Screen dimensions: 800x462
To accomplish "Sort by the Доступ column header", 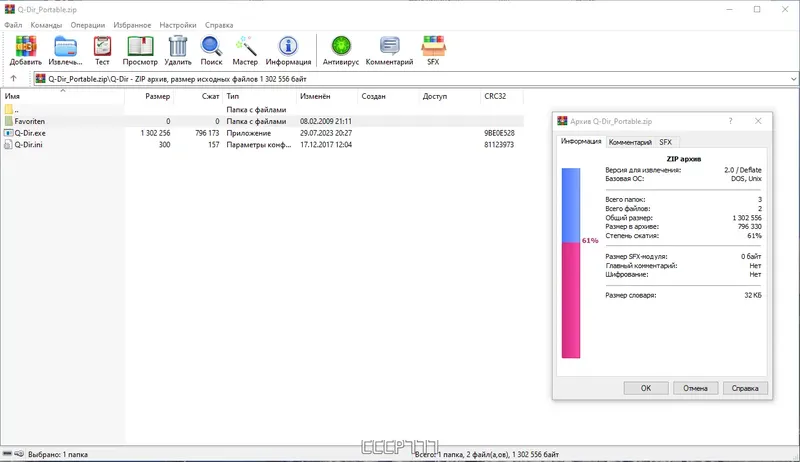I will [x=449, y=96].
